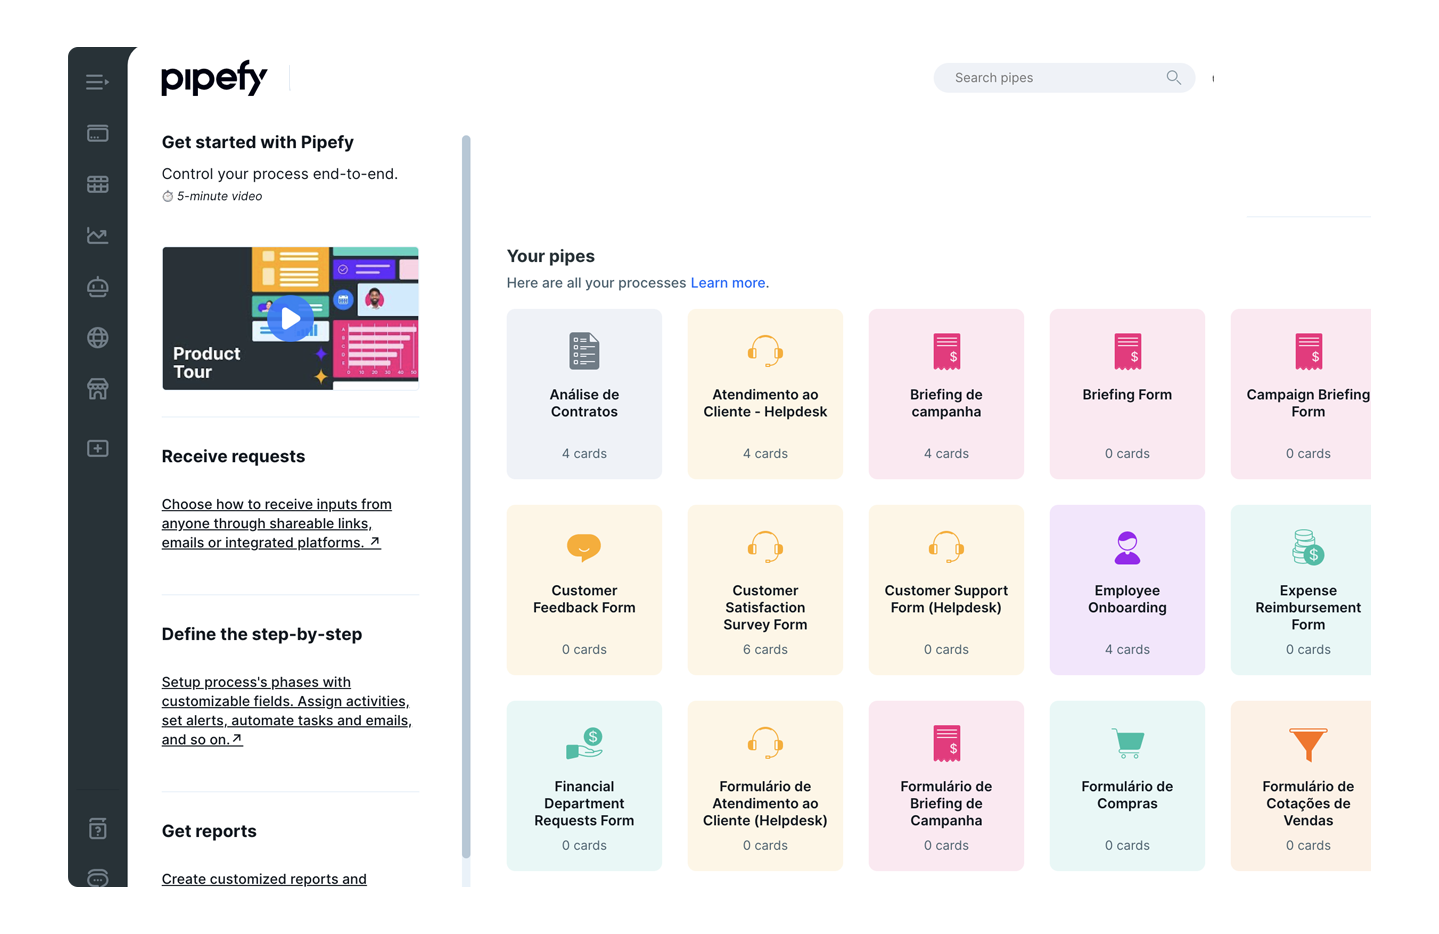1439x934 pixels.
Task: Open Atendimento ao Cliente - Helpdesk title
Action: [x=765, y=403]
